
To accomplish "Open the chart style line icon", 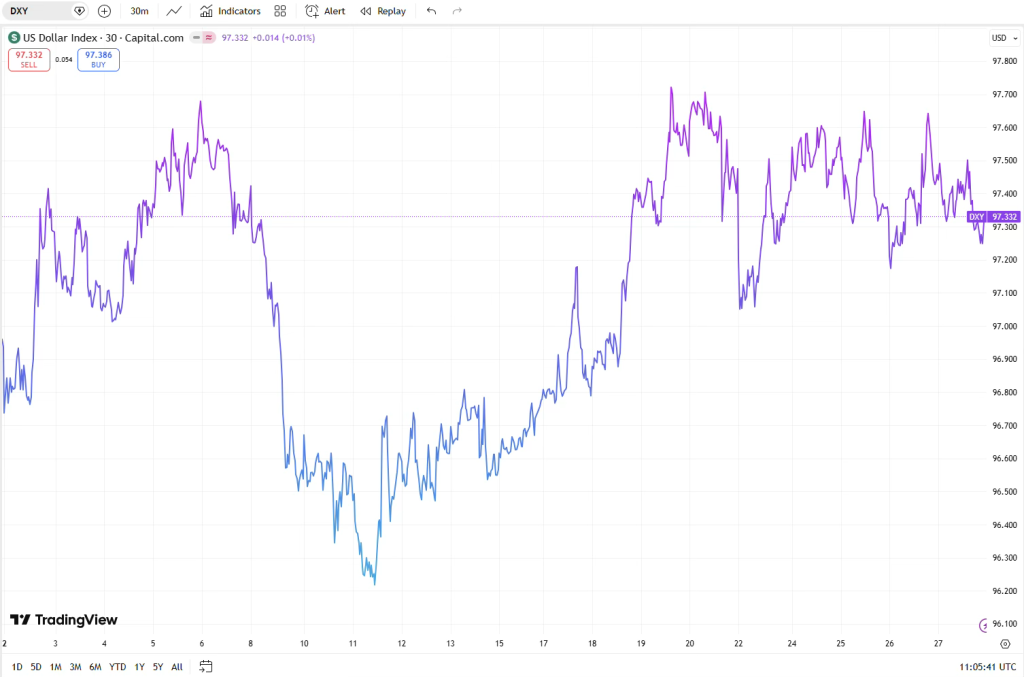I will point(174,11).
